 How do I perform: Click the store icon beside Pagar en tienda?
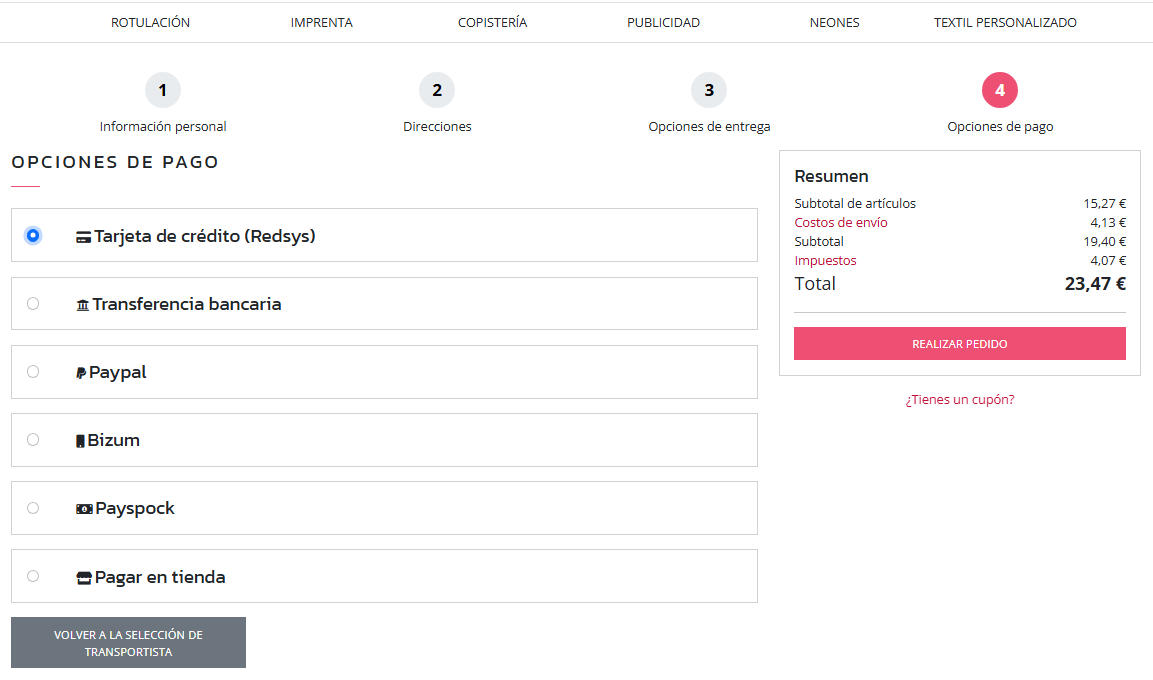click(x=84, y=578)
